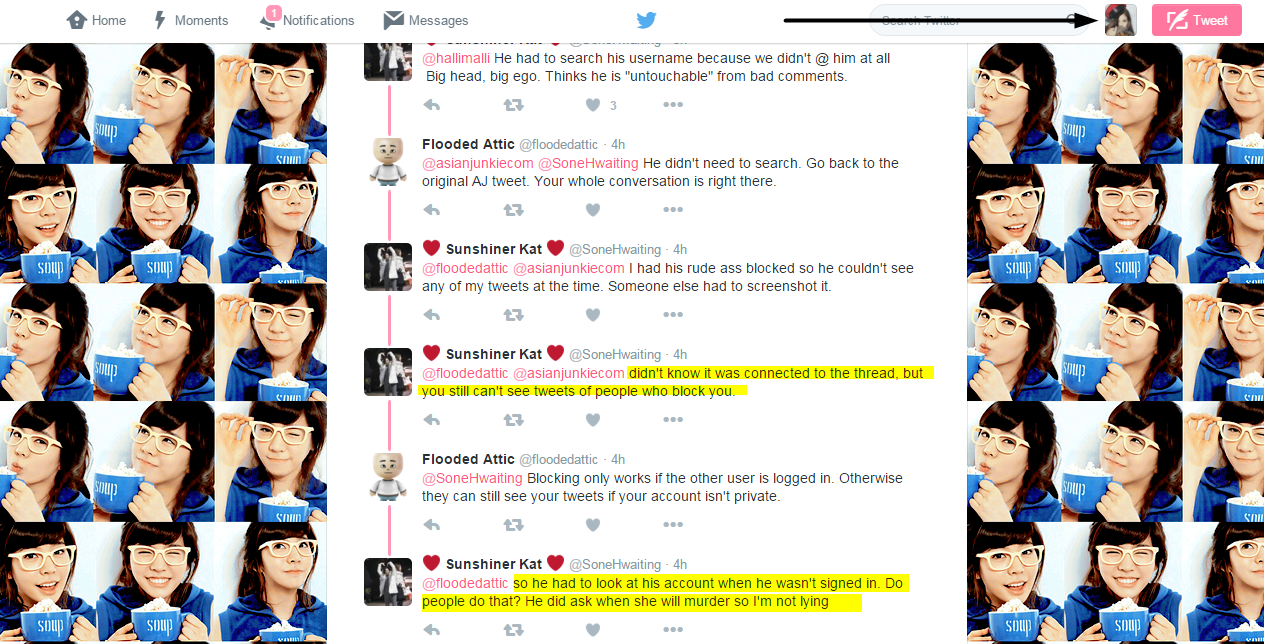Like the last Sunshiner Kat tweet

593,630
